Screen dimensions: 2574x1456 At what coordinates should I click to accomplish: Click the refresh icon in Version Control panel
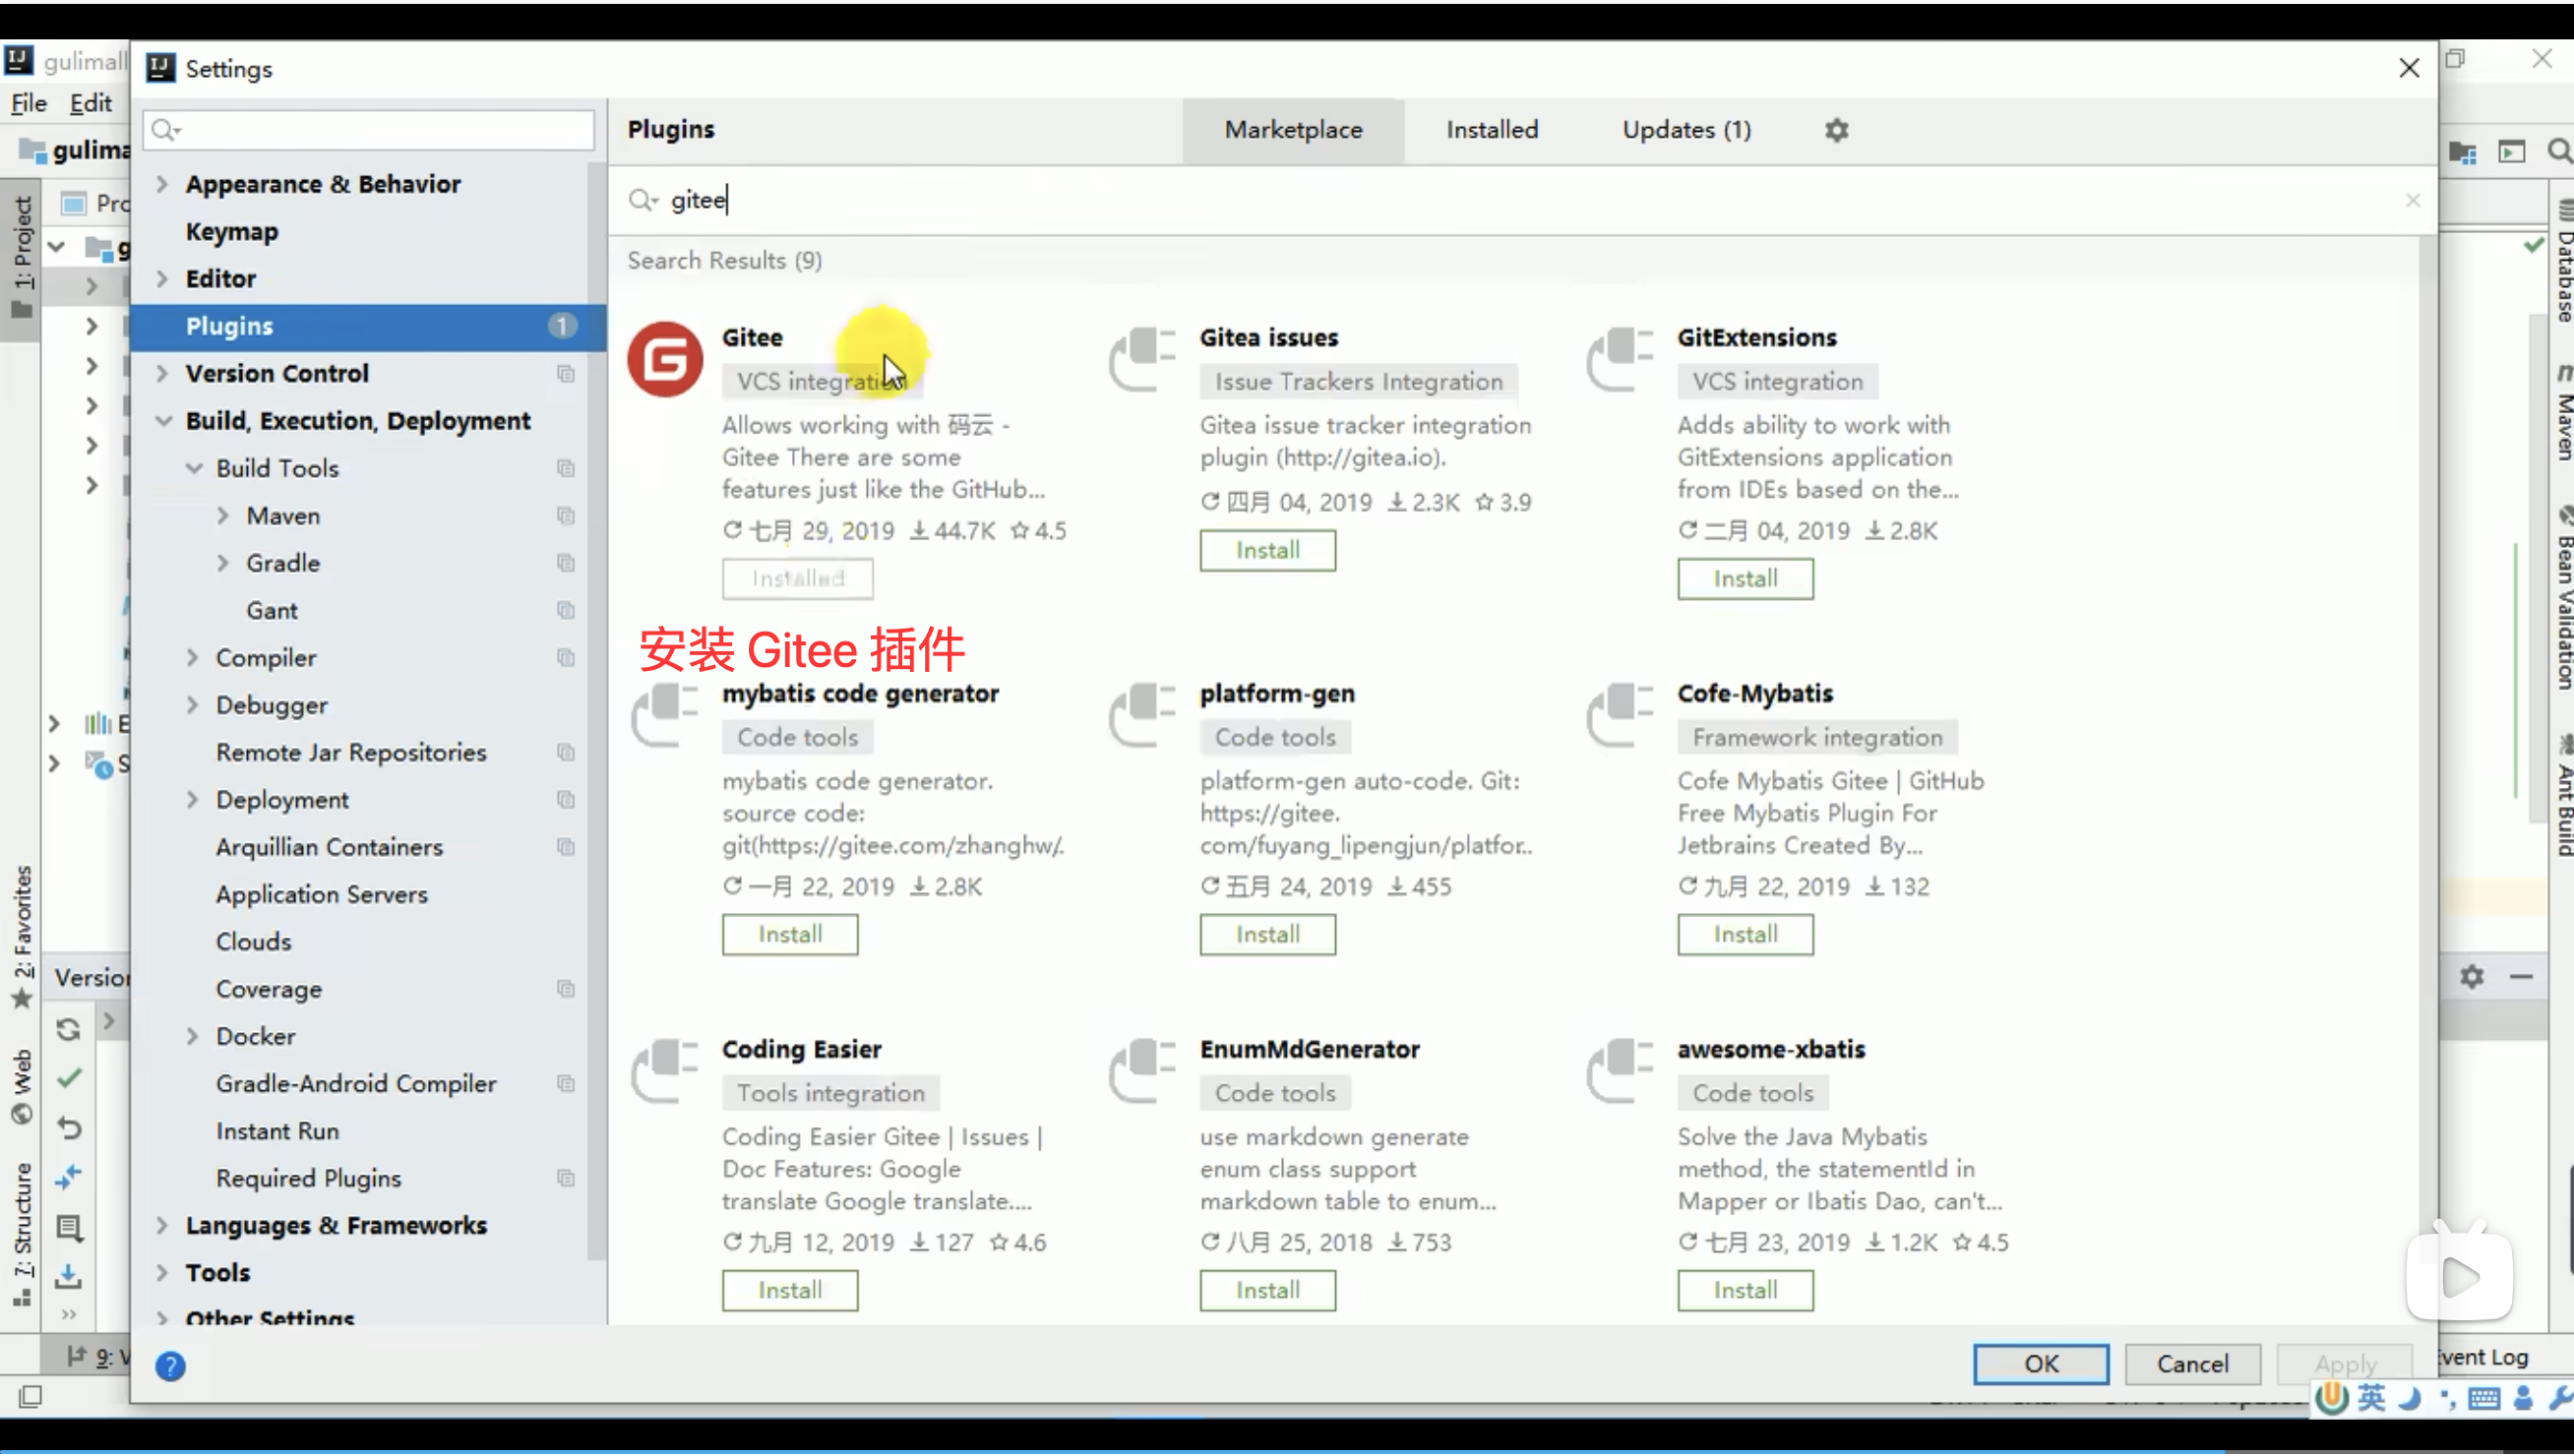68,1029
